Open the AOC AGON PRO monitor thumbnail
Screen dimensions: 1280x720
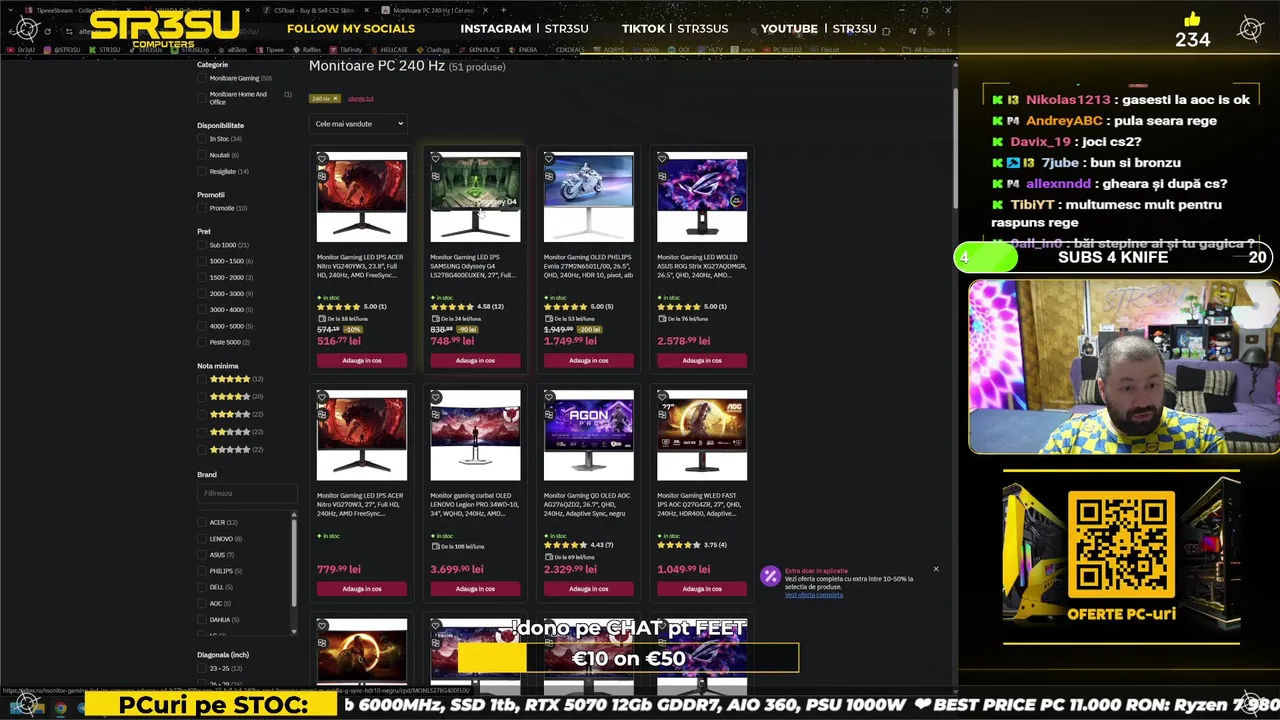[x=588, y=435]
